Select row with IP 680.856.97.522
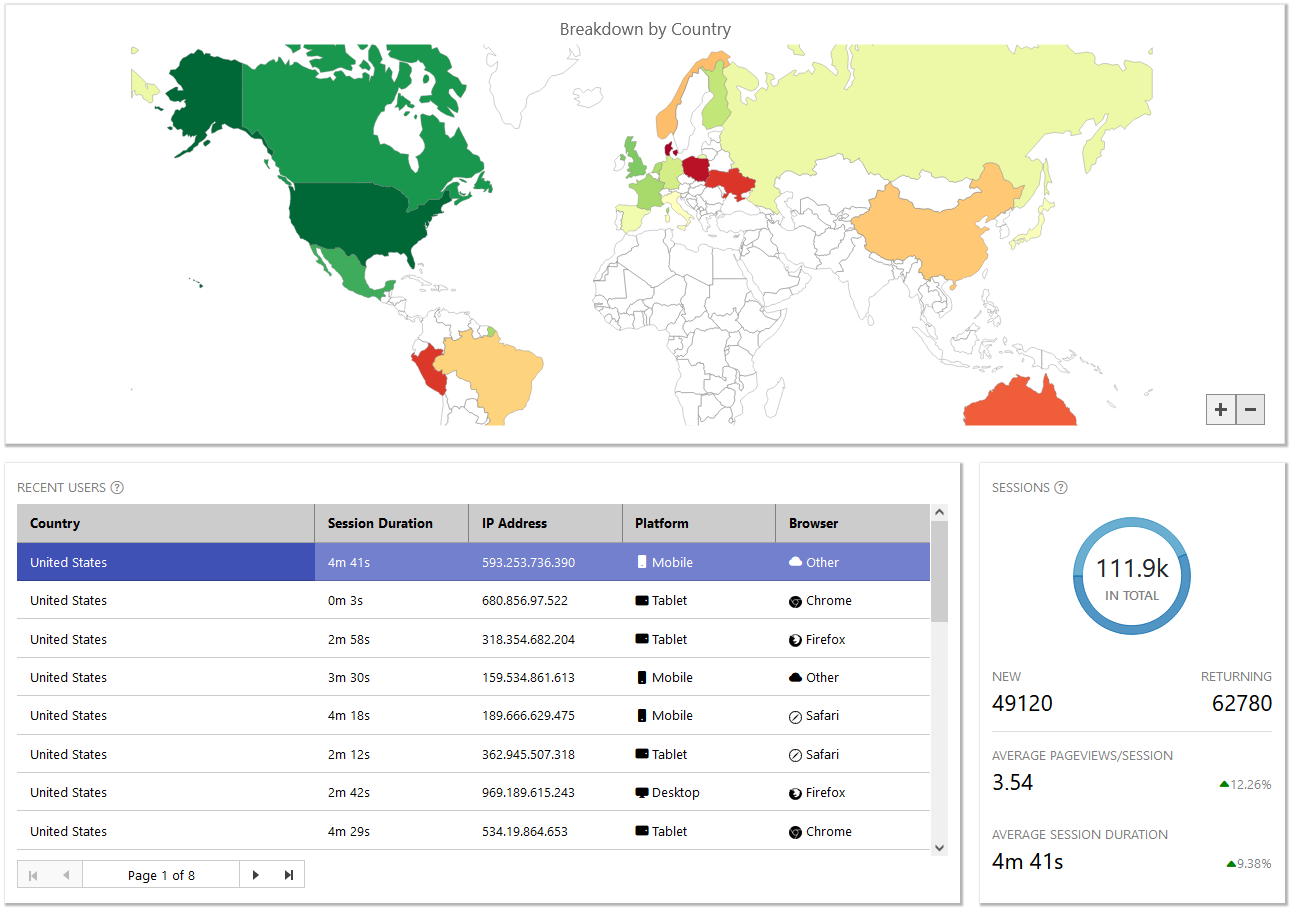 tap(528, 601)
